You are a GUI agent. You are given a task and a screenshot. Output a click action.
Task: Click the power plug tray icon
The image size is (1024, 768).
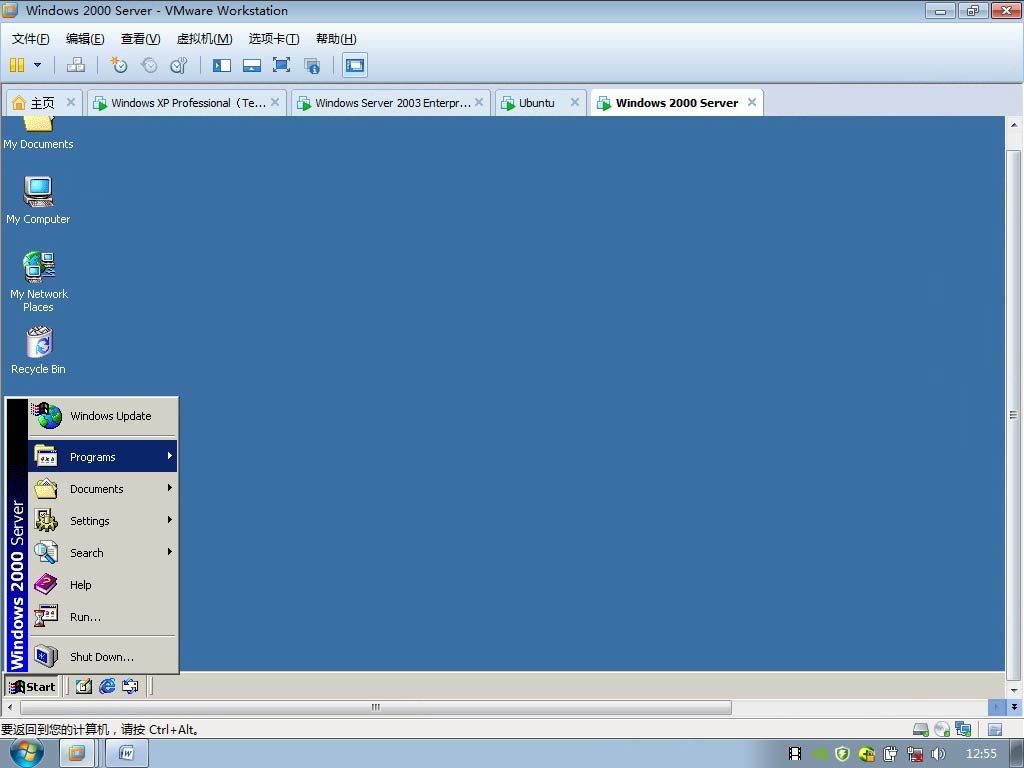[890, 754]
